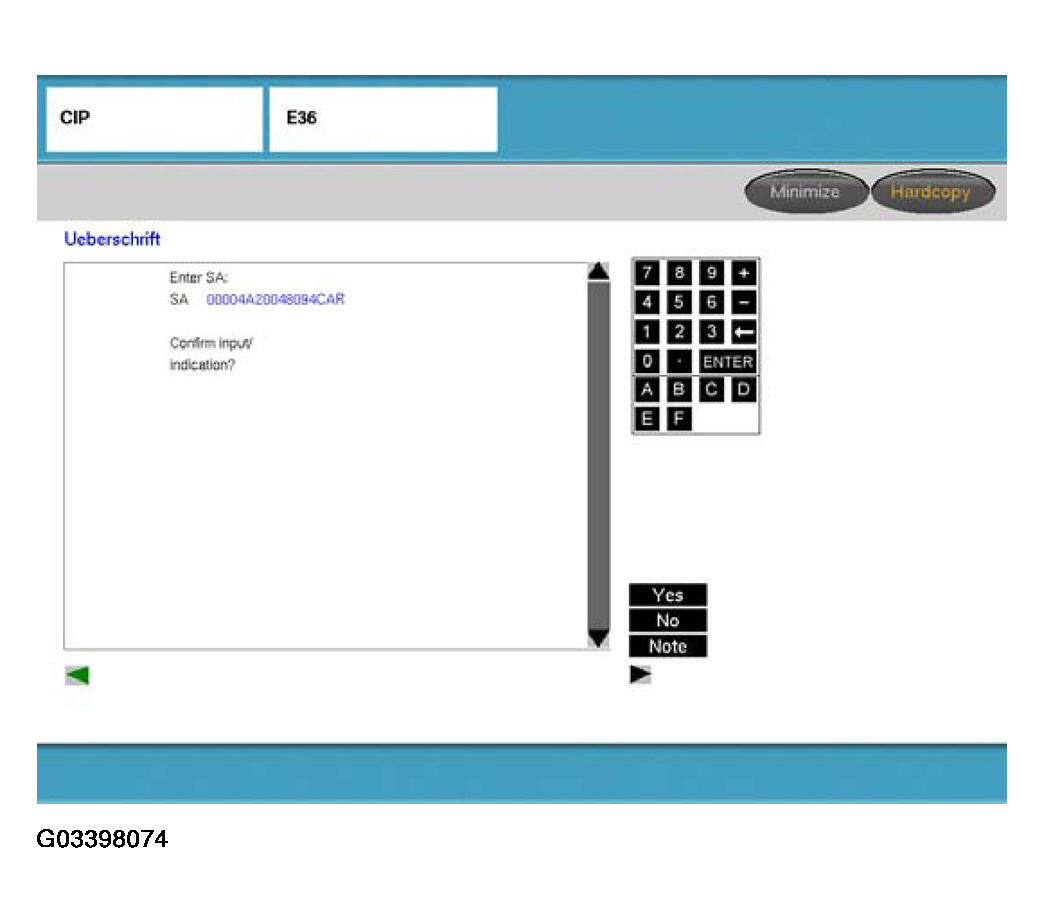Click the green back arrow
This screenshot has height=923, width=1045.
[x=77, y=676]
